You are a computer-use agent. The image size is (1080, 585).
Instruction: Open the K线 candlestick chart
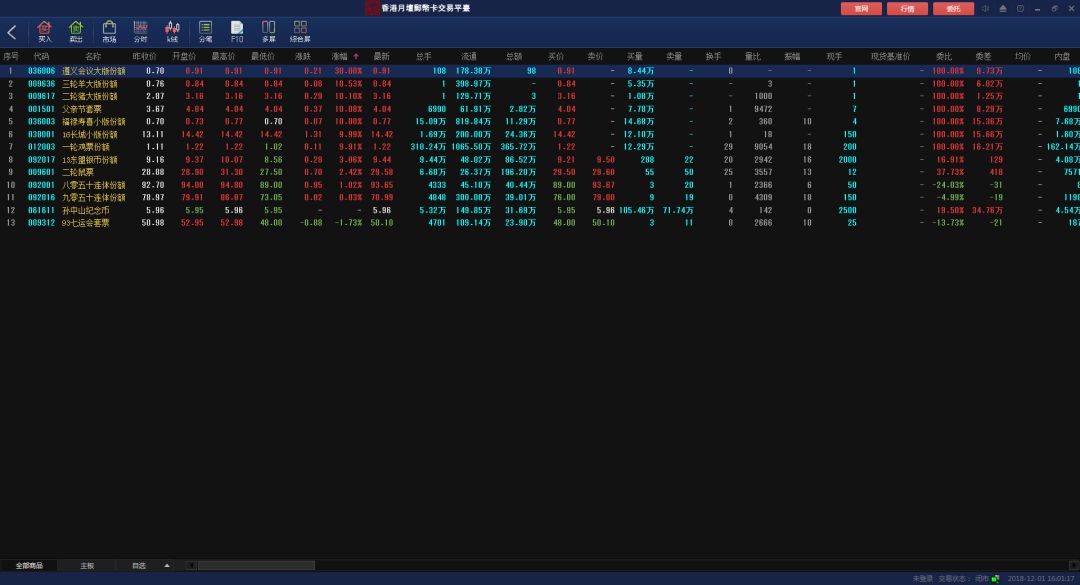click(172, 32)
